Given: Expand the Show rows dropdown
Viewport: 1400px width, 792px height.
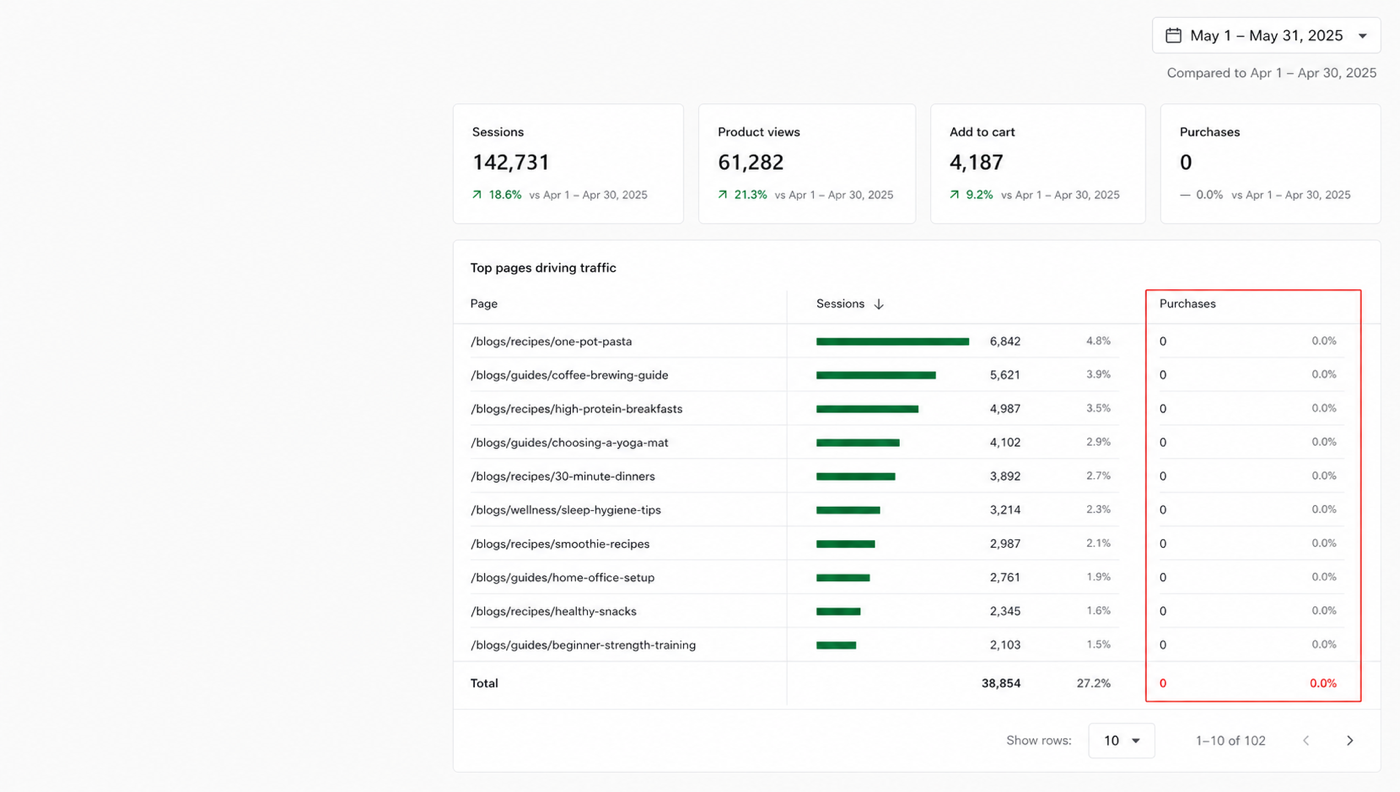Looking at the screenshot, I should pyautogui.click(x=1121, y=741).
